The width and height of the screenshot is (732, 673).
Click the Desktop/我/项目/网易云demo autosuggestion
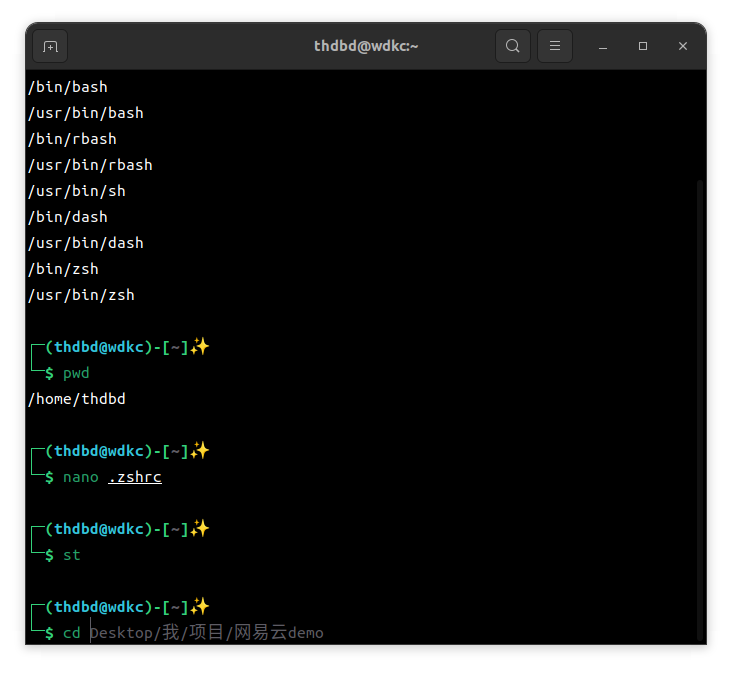pos(207,633)
